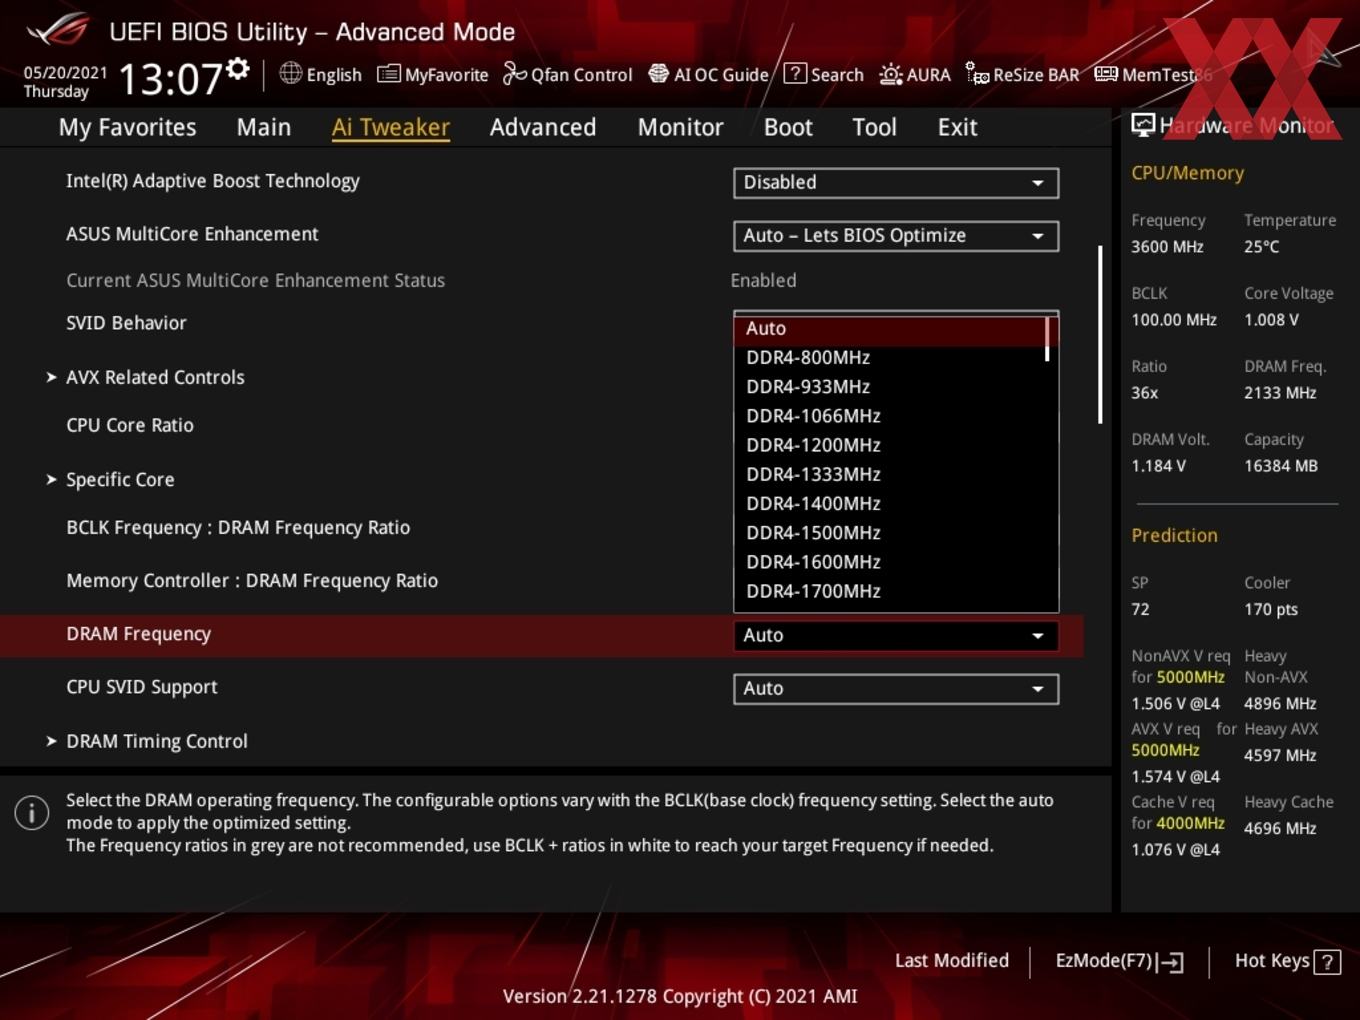Image resolution: width=1360 pixels, height=1020 pixels.
Task: Open the Hot Keys help
Action: [1287, 961]
